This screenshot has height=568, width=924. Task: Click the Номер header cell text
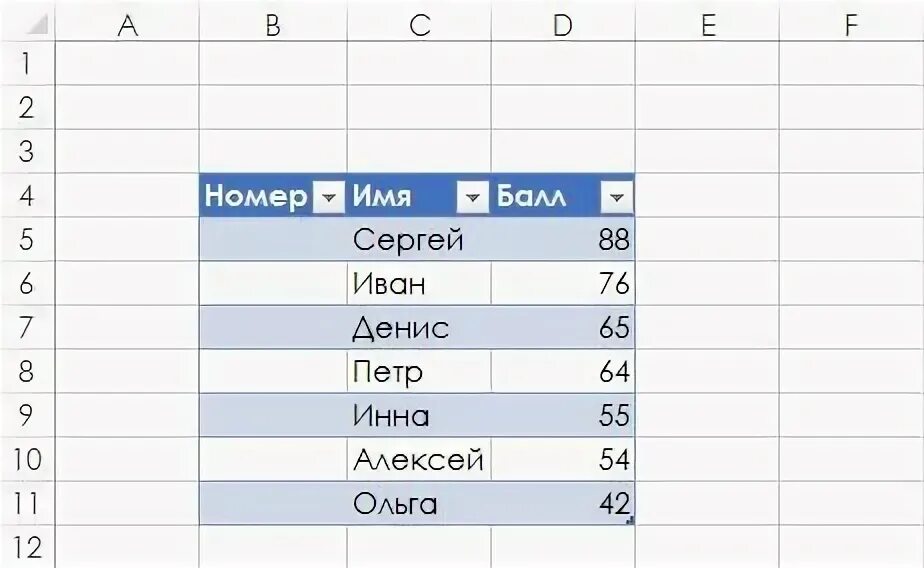pyautogui.click(x=256, y=196)
